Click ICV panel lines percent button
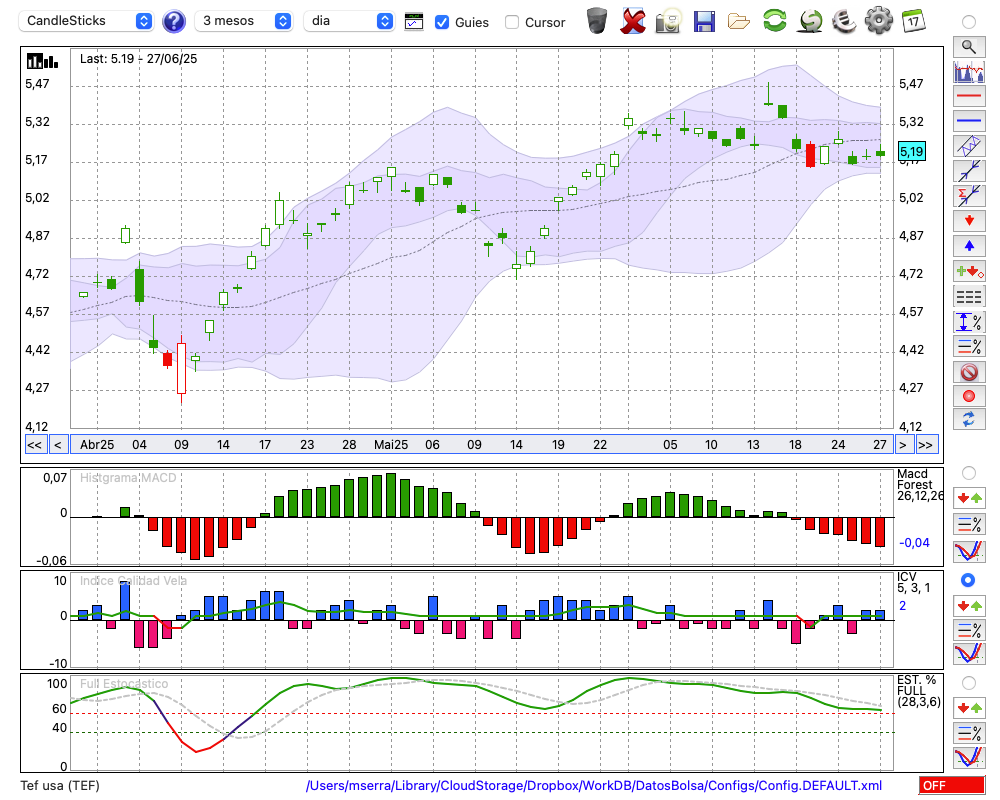1000x800 pixels. [969, 630]
